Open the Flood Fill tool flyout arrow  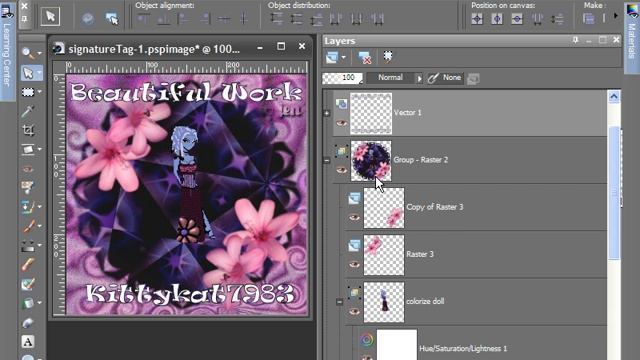click(x=40, y=303)
